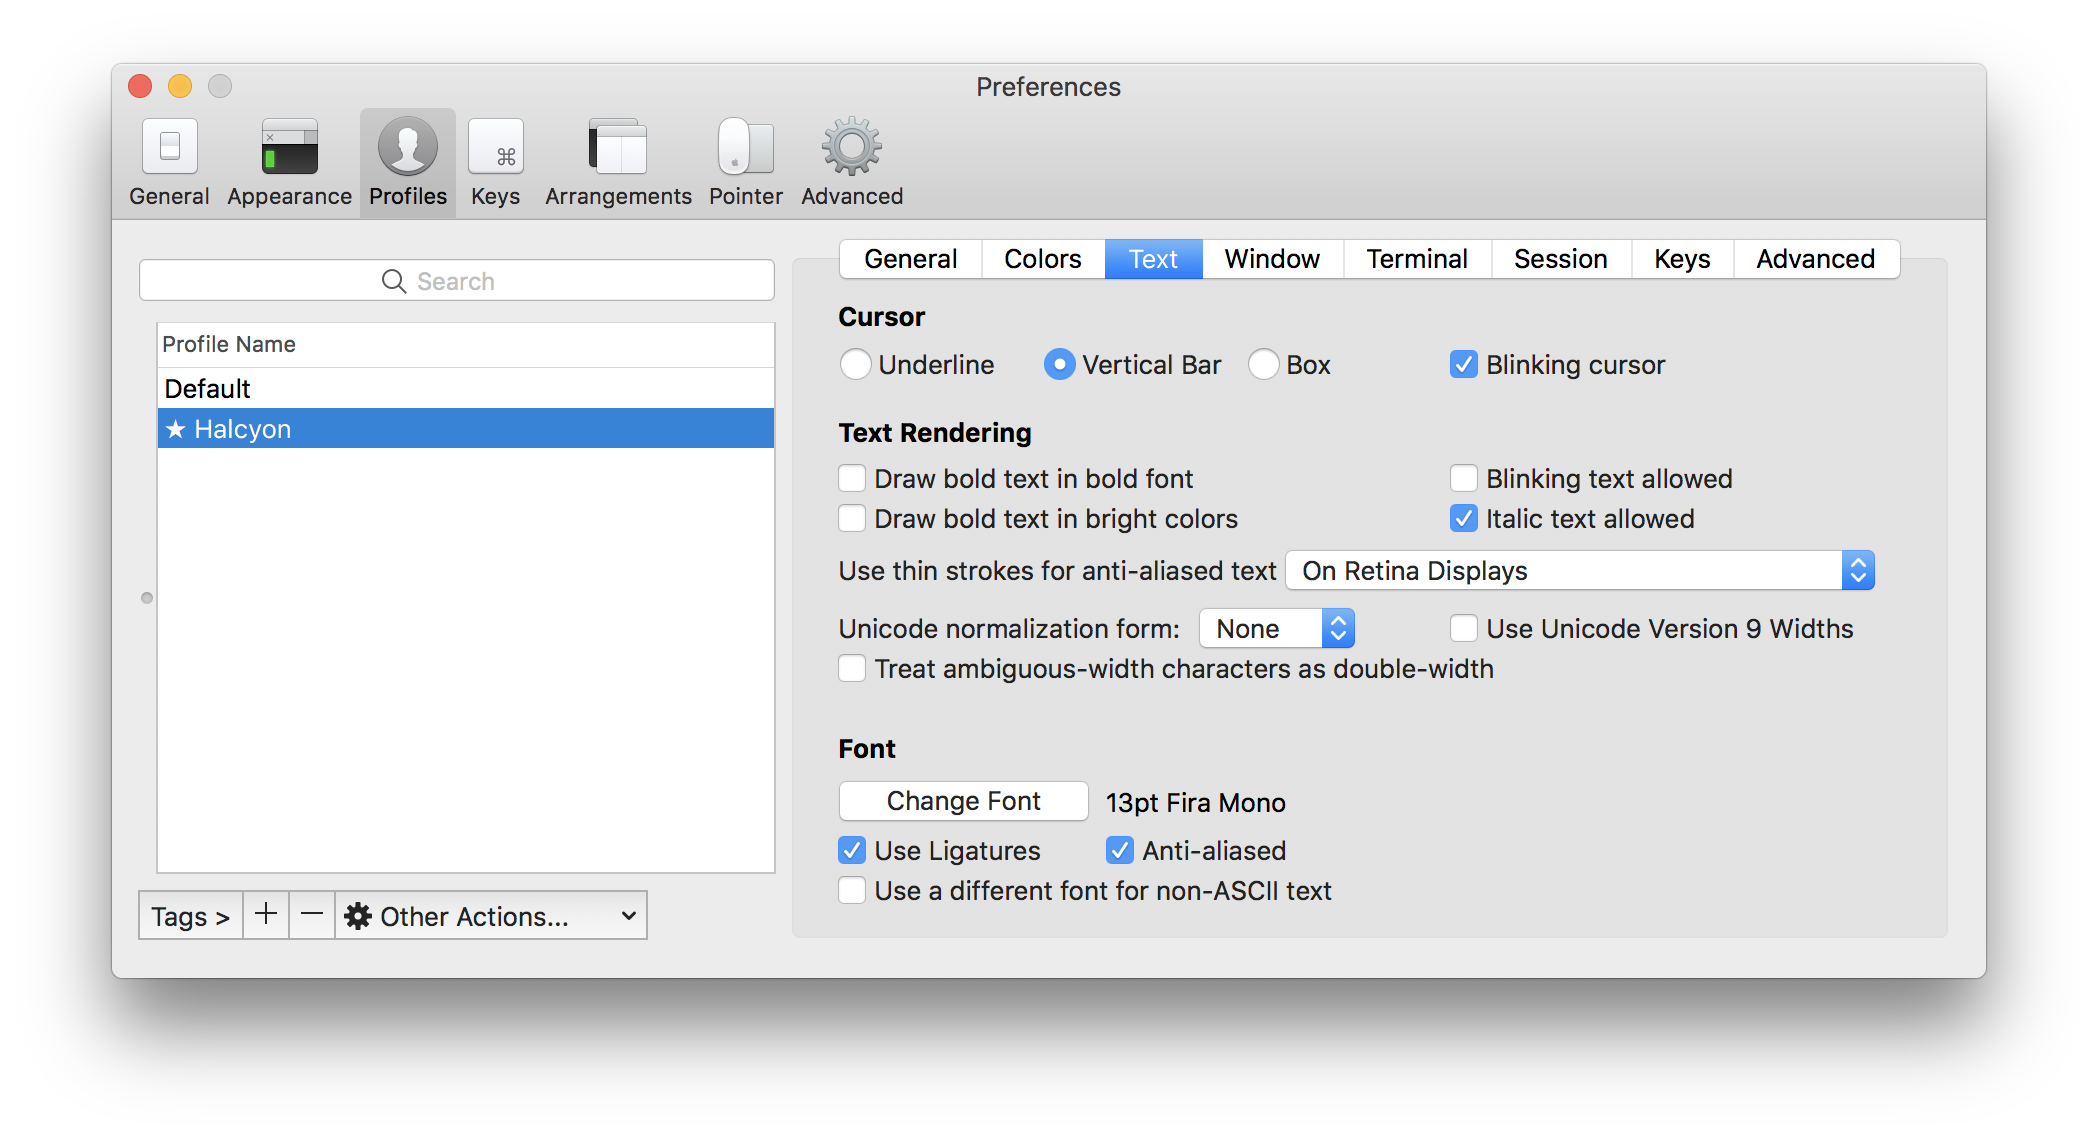Enable Draw bold text in bold font

[852, 479]
